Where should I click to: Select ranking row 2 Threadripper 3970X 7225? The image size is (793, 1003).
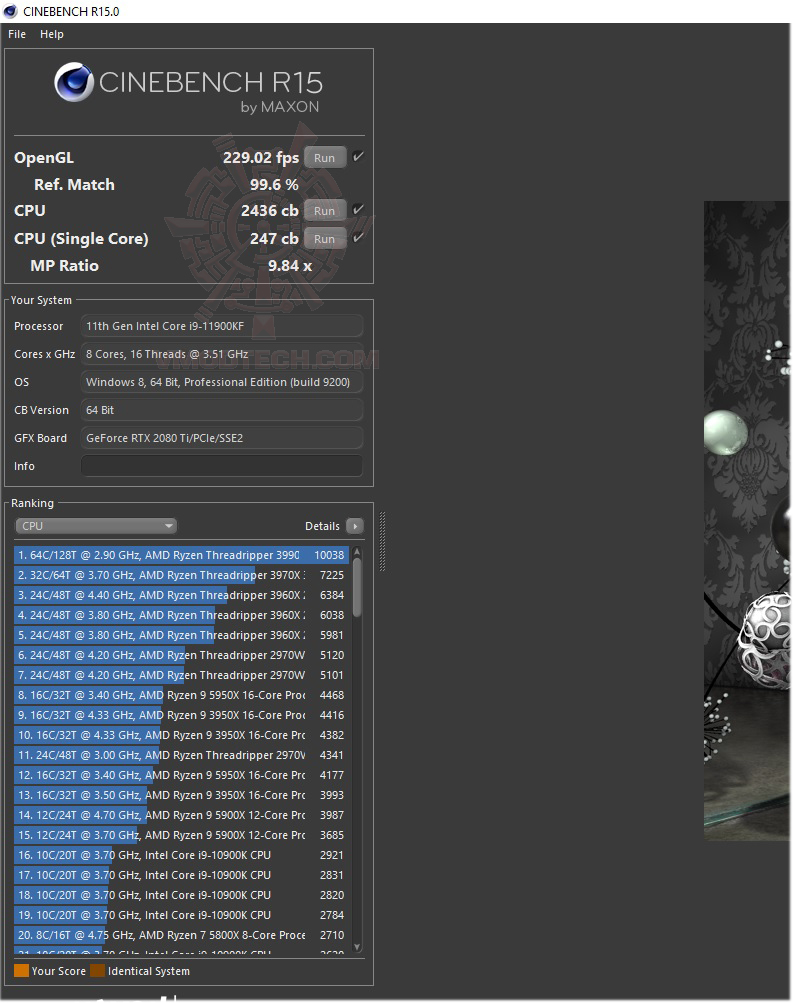coord(182,575)
